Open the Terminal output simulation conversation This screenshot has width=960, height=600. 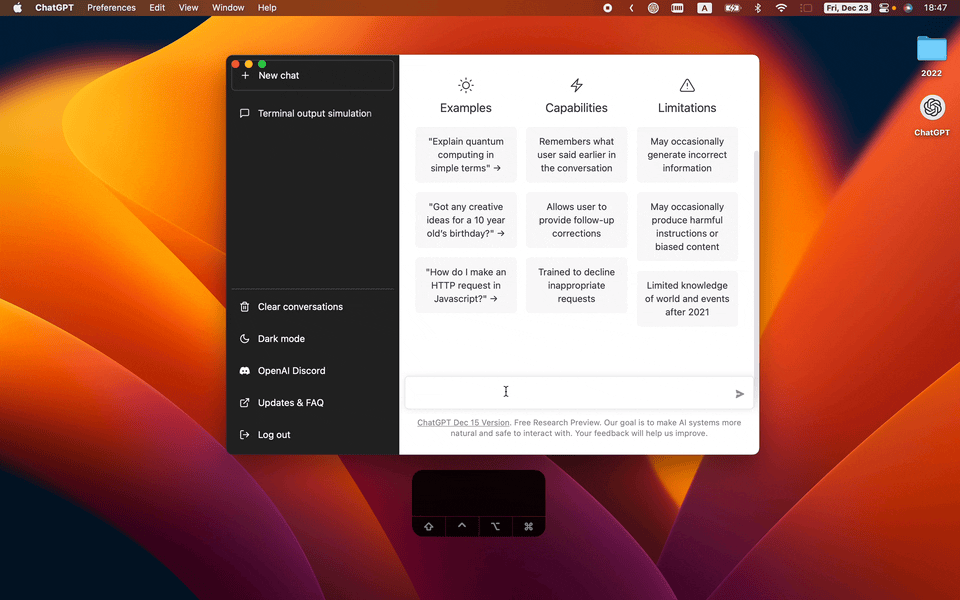(314, 114)
